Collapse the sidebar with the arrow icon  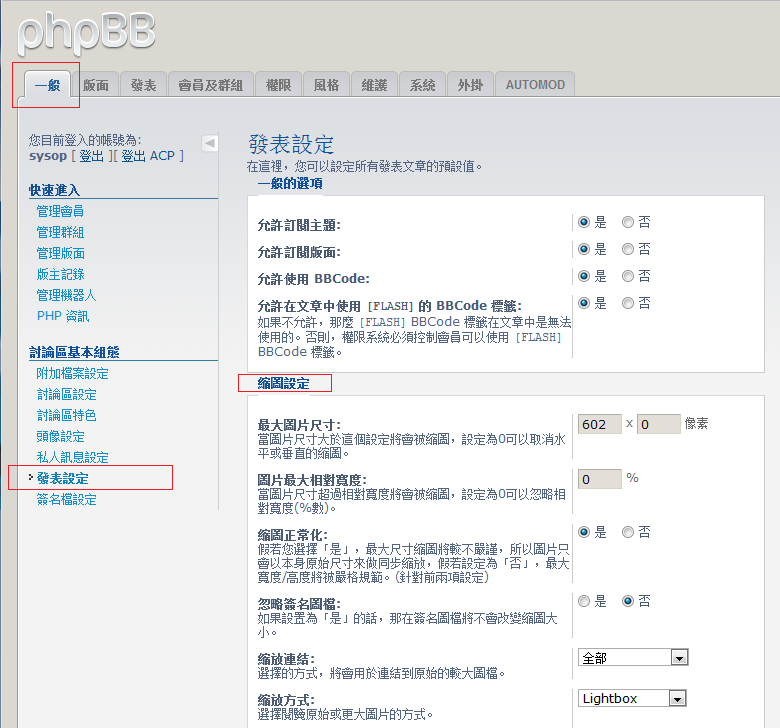[209, 143]
